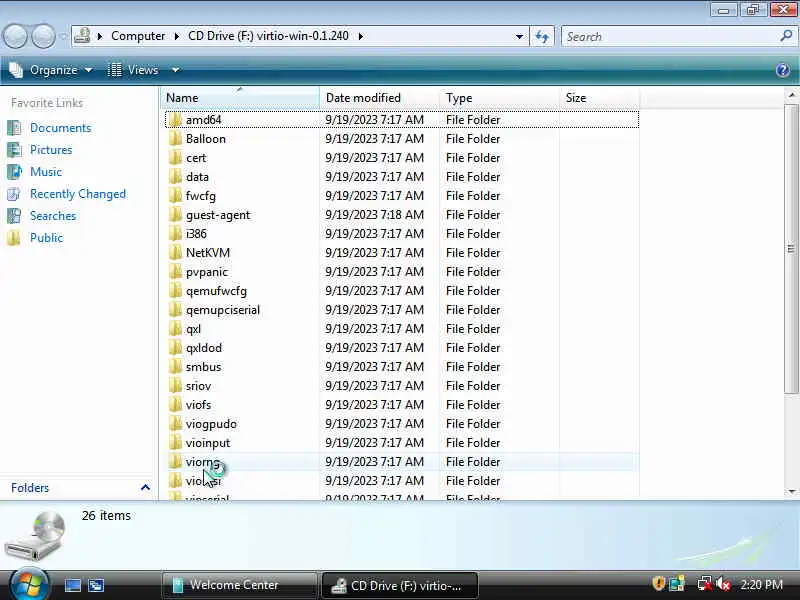Screen dimensions: 800x600
Task: Select Computer in the address breadcrumb
Action: (138, 36)
